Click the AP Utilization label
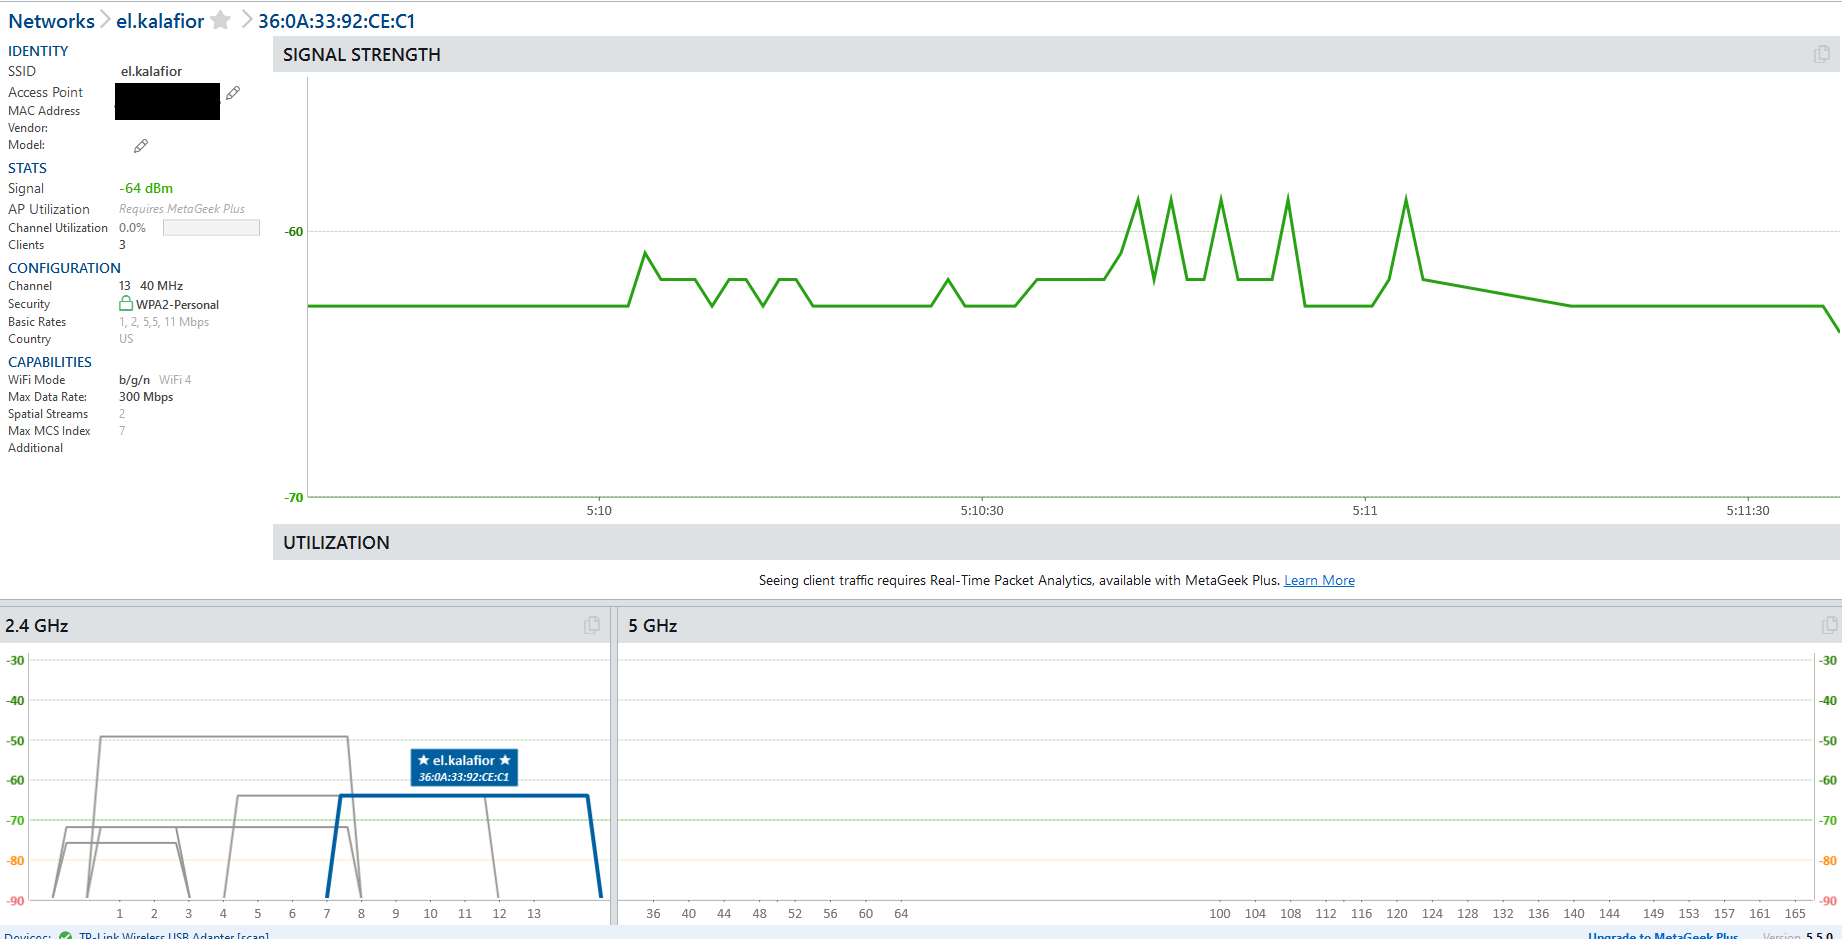 [49, 209]
